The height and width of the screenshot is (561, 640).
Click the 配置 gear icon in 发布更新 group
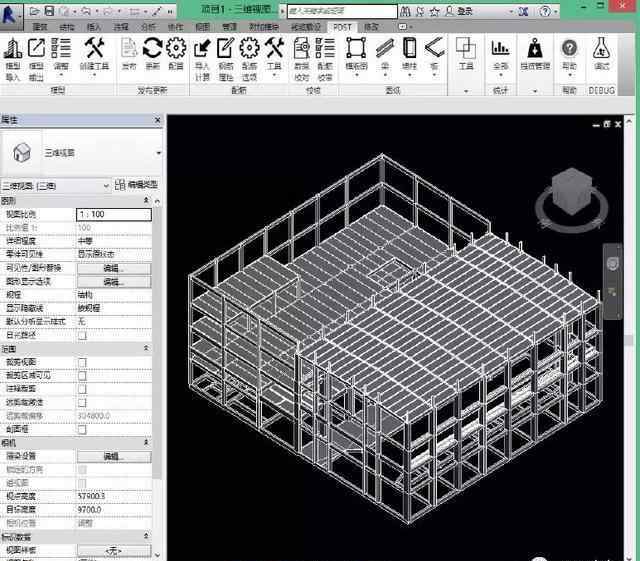tap(176, 48)
